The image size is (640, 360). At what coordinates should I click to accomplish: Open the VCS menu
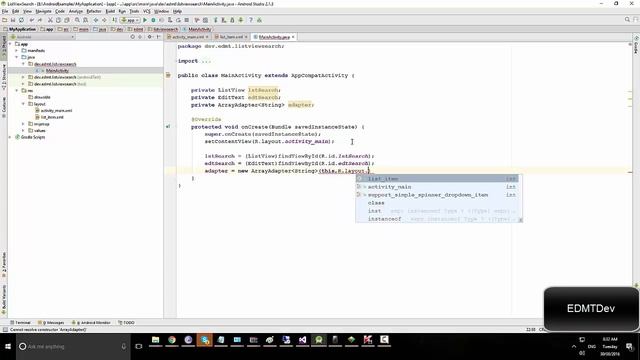[x=147, y=11]
